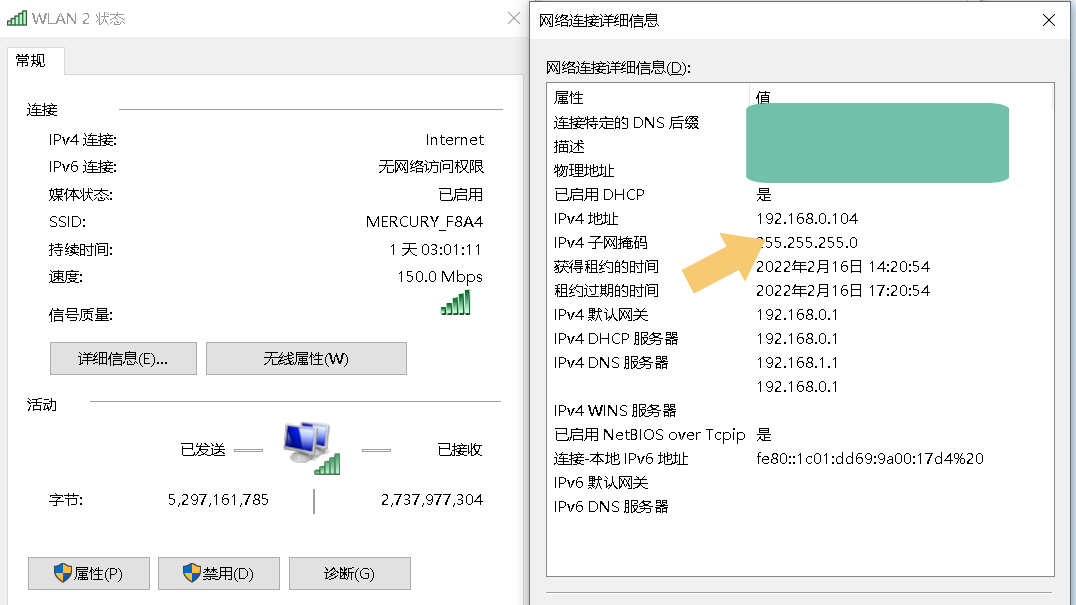Select the IPv4 默认网关 label
This screenshot has height=605, width=1076.
(x=601, y=314)
